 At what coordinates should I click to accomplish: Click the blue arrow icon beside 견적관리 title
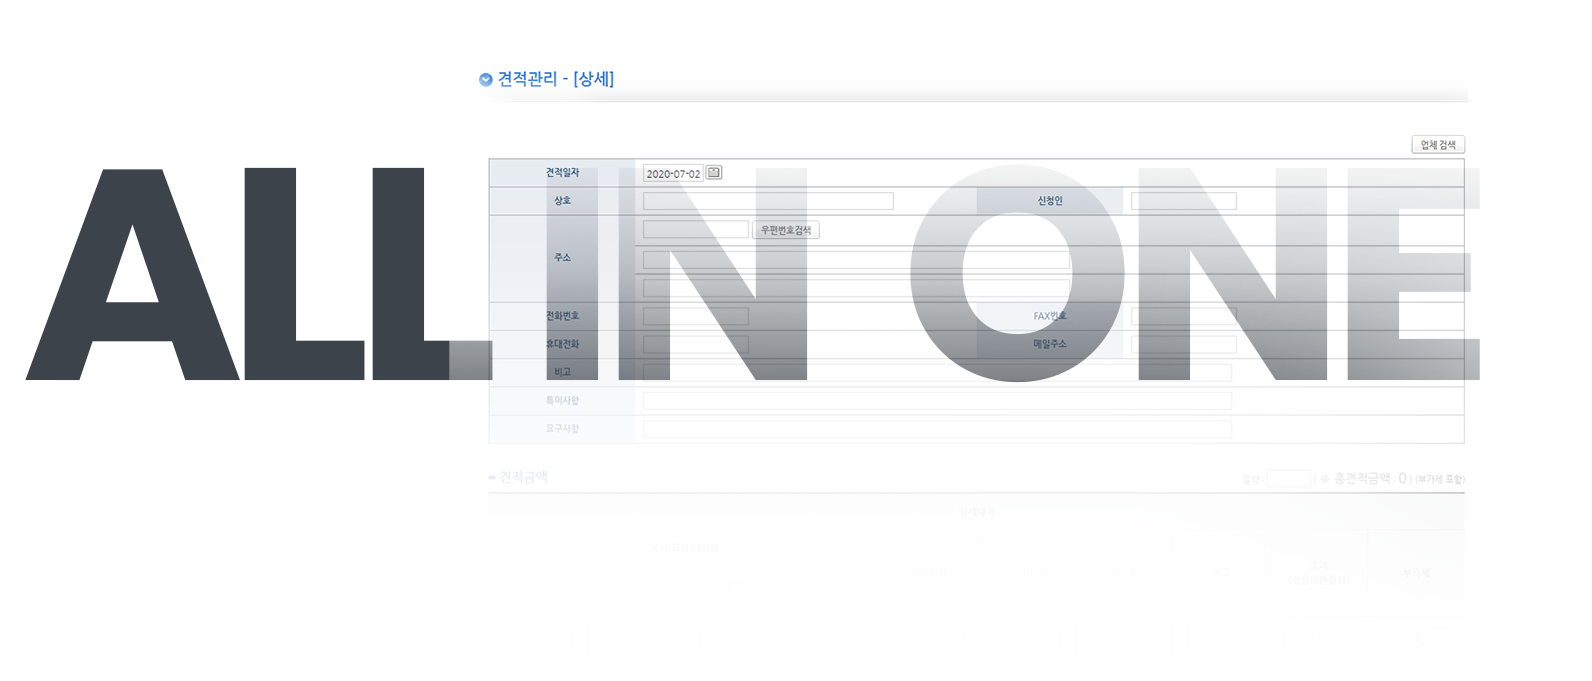(486, 80)
